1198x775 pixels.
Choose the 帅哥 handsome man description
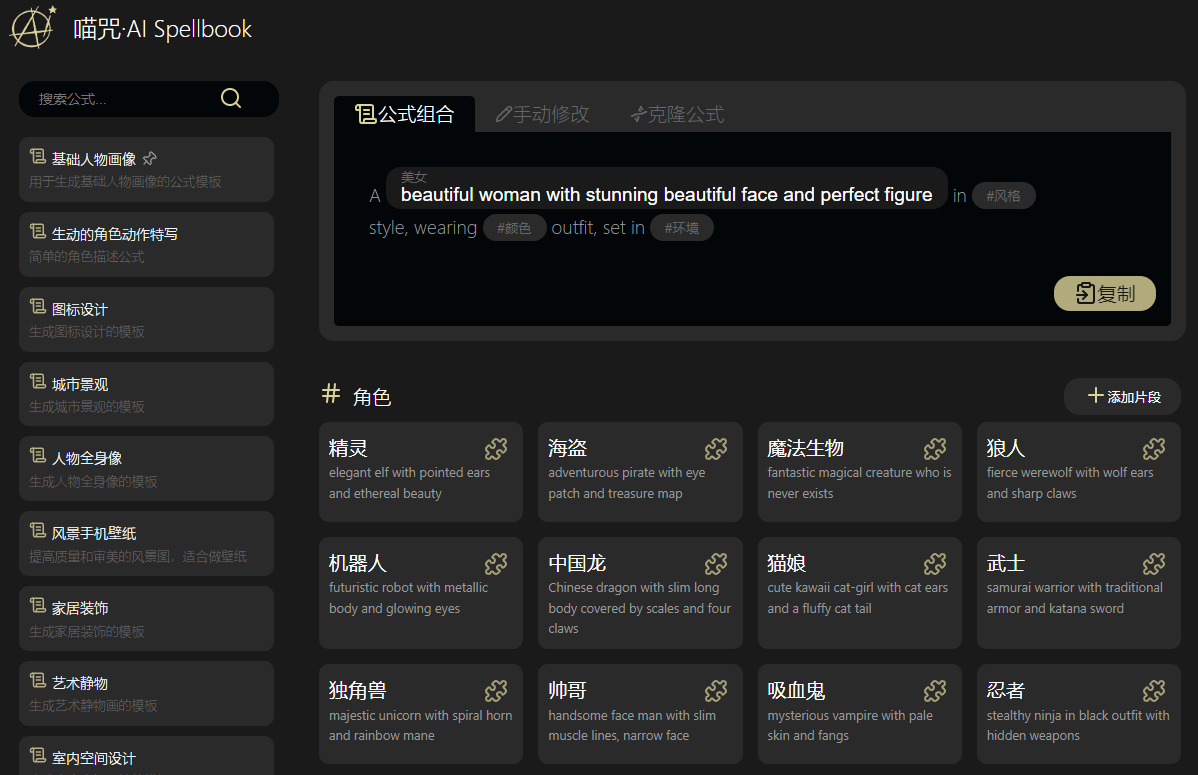(632, 725)
